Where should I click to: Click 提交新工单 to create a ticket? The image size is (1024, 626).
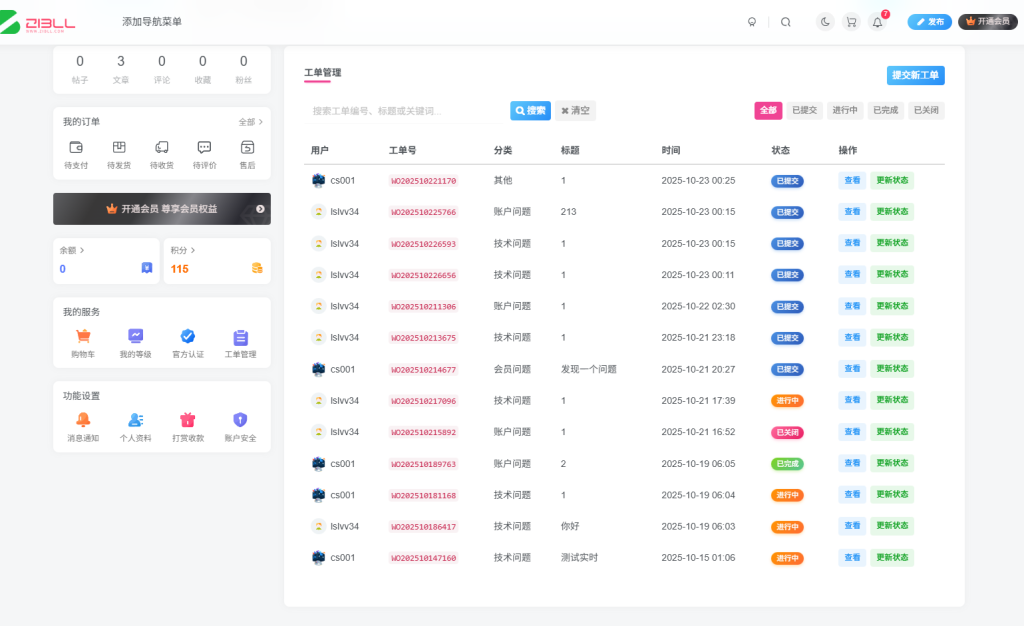point(915,75)
